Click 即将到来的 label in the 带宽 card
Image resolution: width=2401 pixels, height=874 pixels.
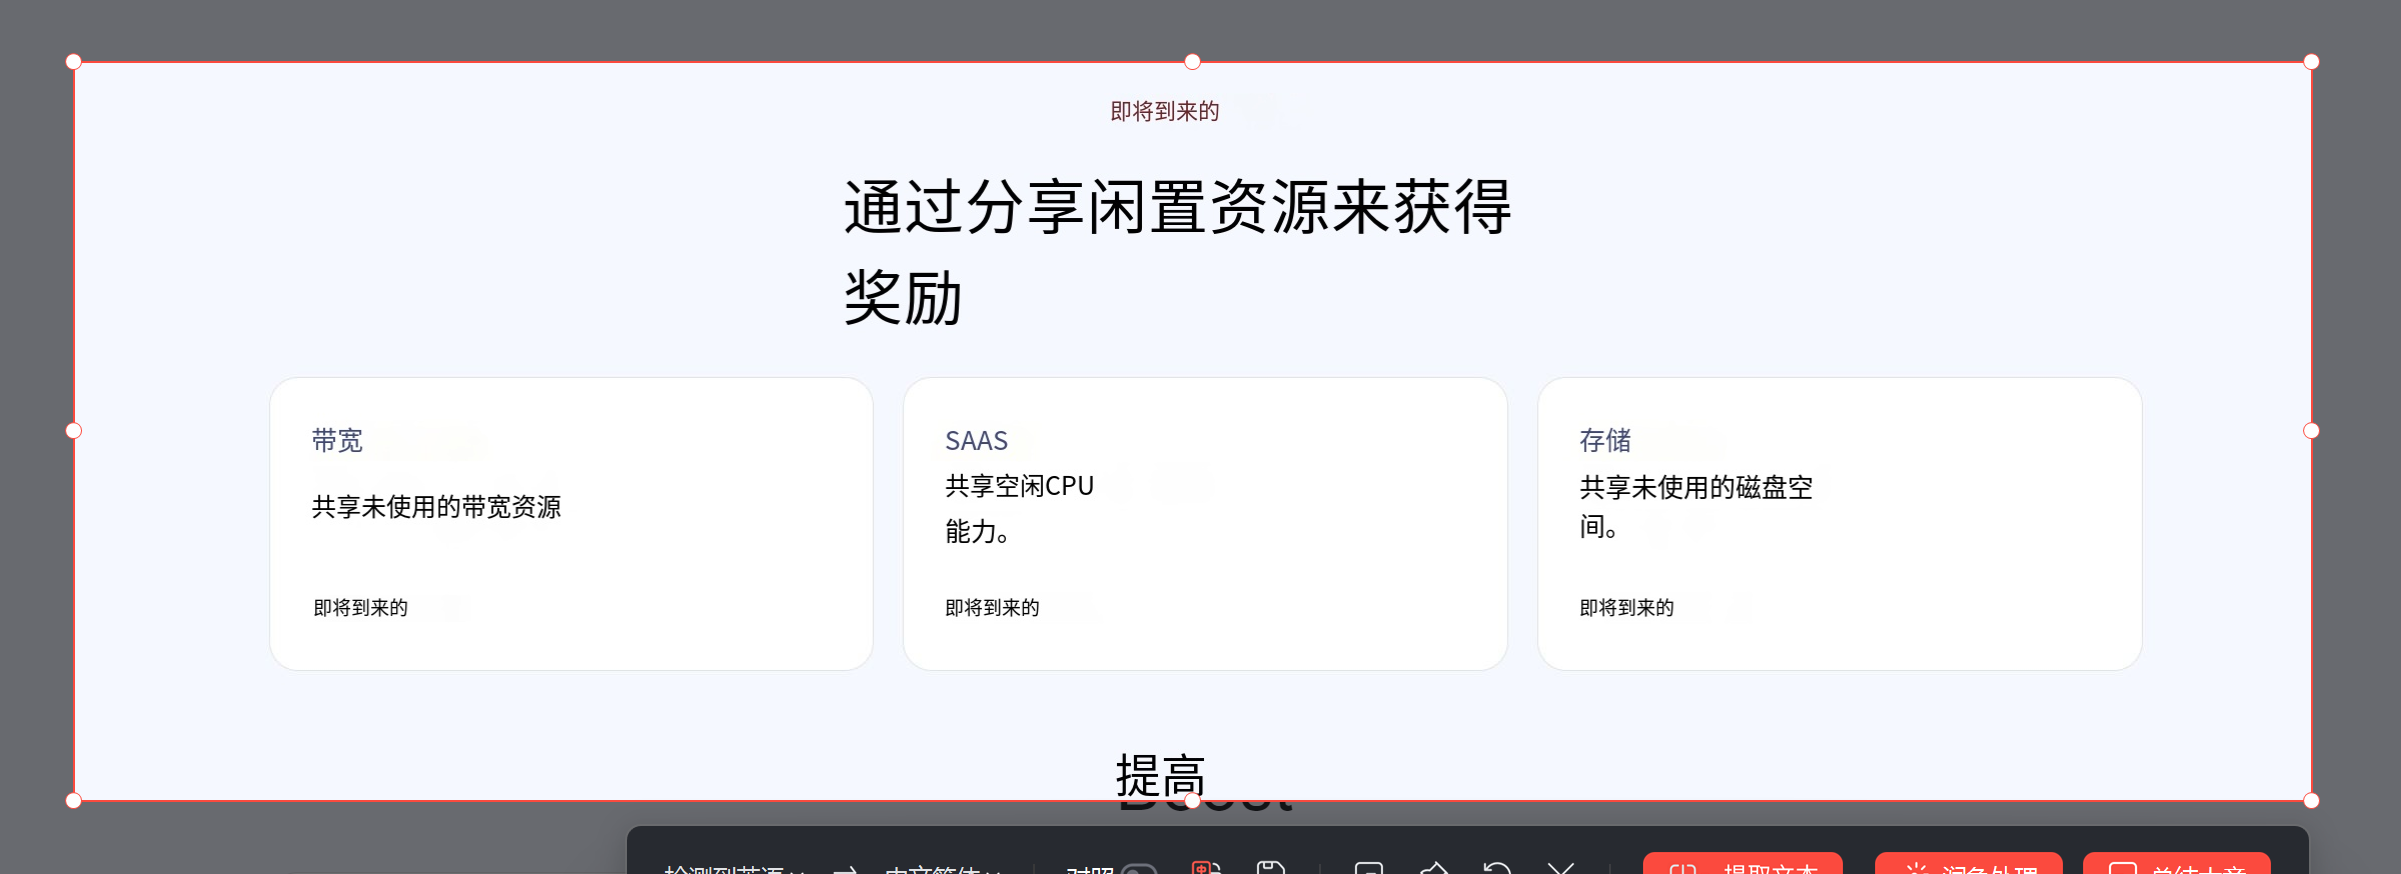[360, 608]
